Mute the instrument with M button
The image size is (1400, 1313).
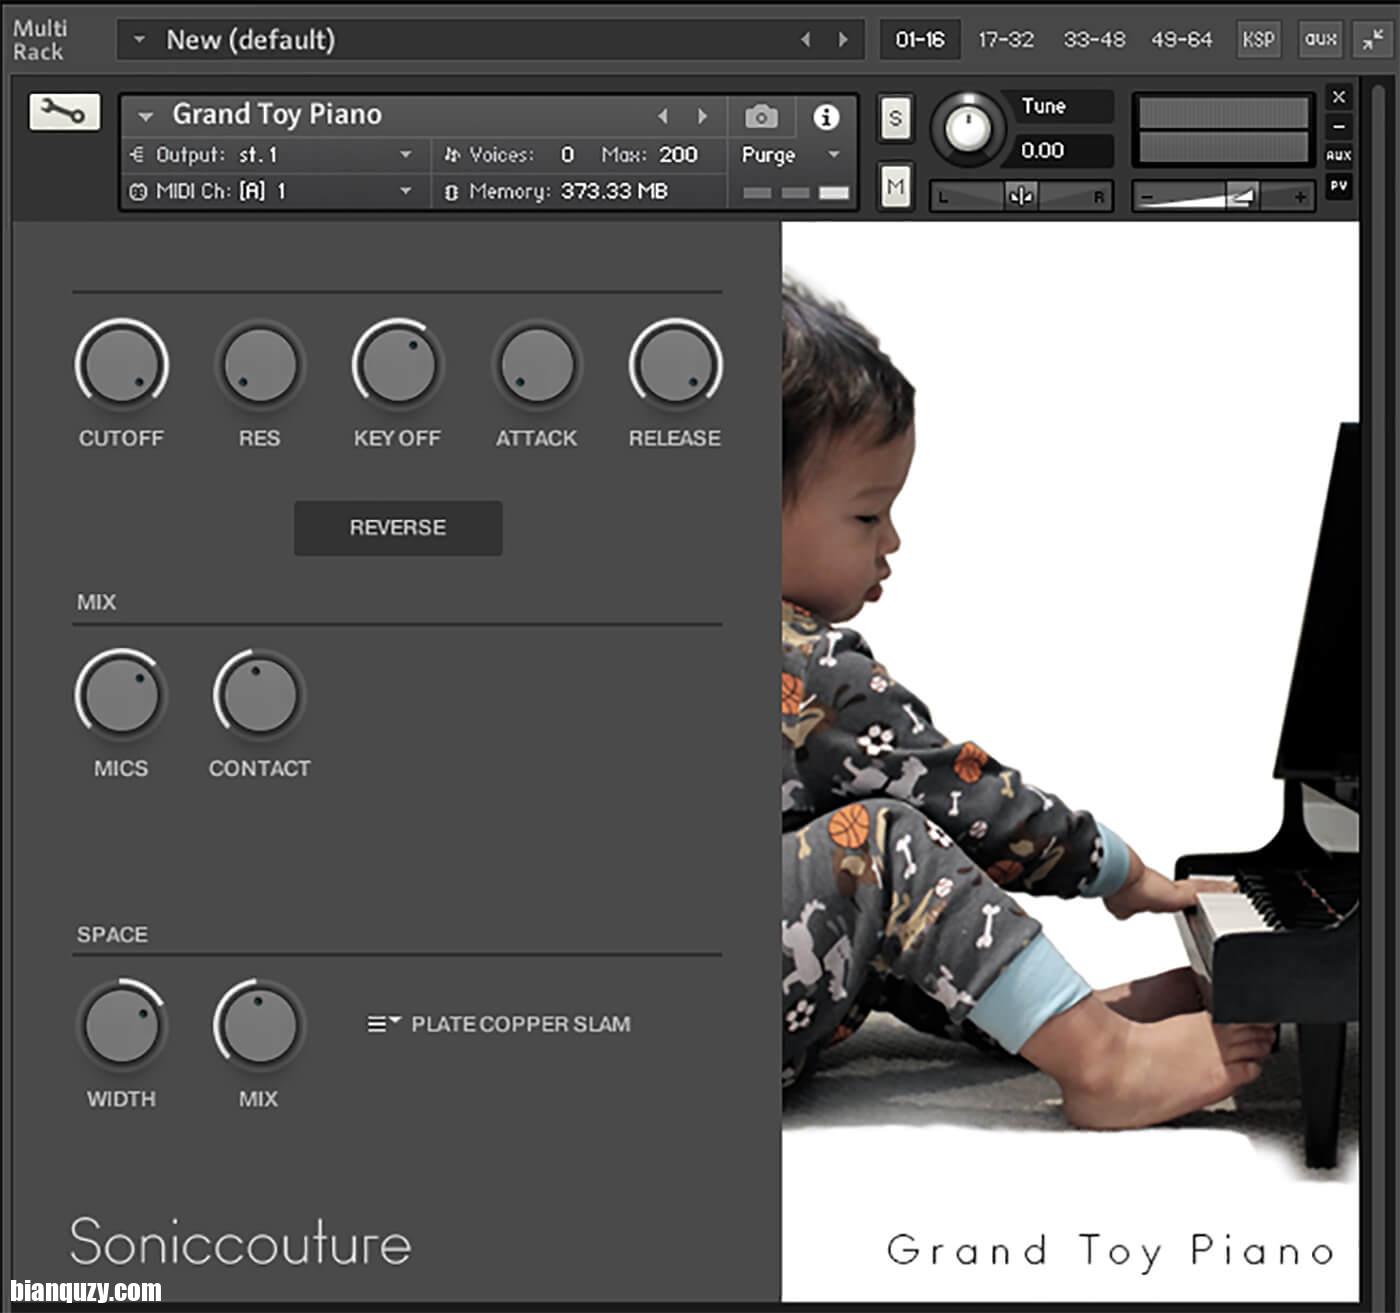895,187
